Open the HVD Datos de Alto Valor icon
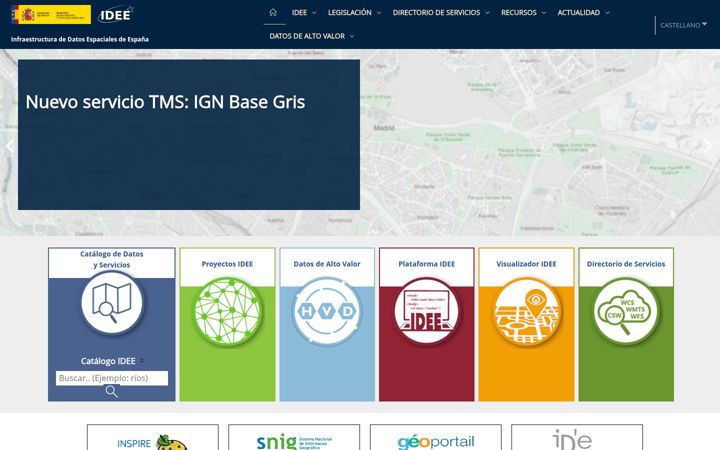 327,311
